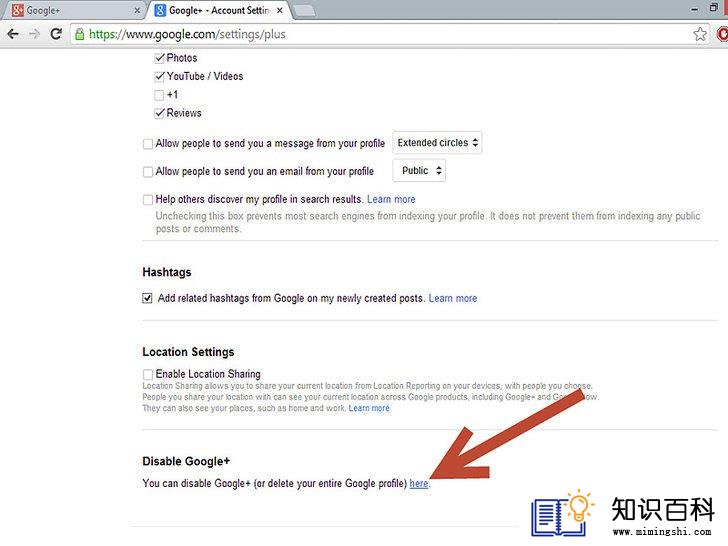
Task: Click 'here' to disable Google+
Action: click(419, 483)
